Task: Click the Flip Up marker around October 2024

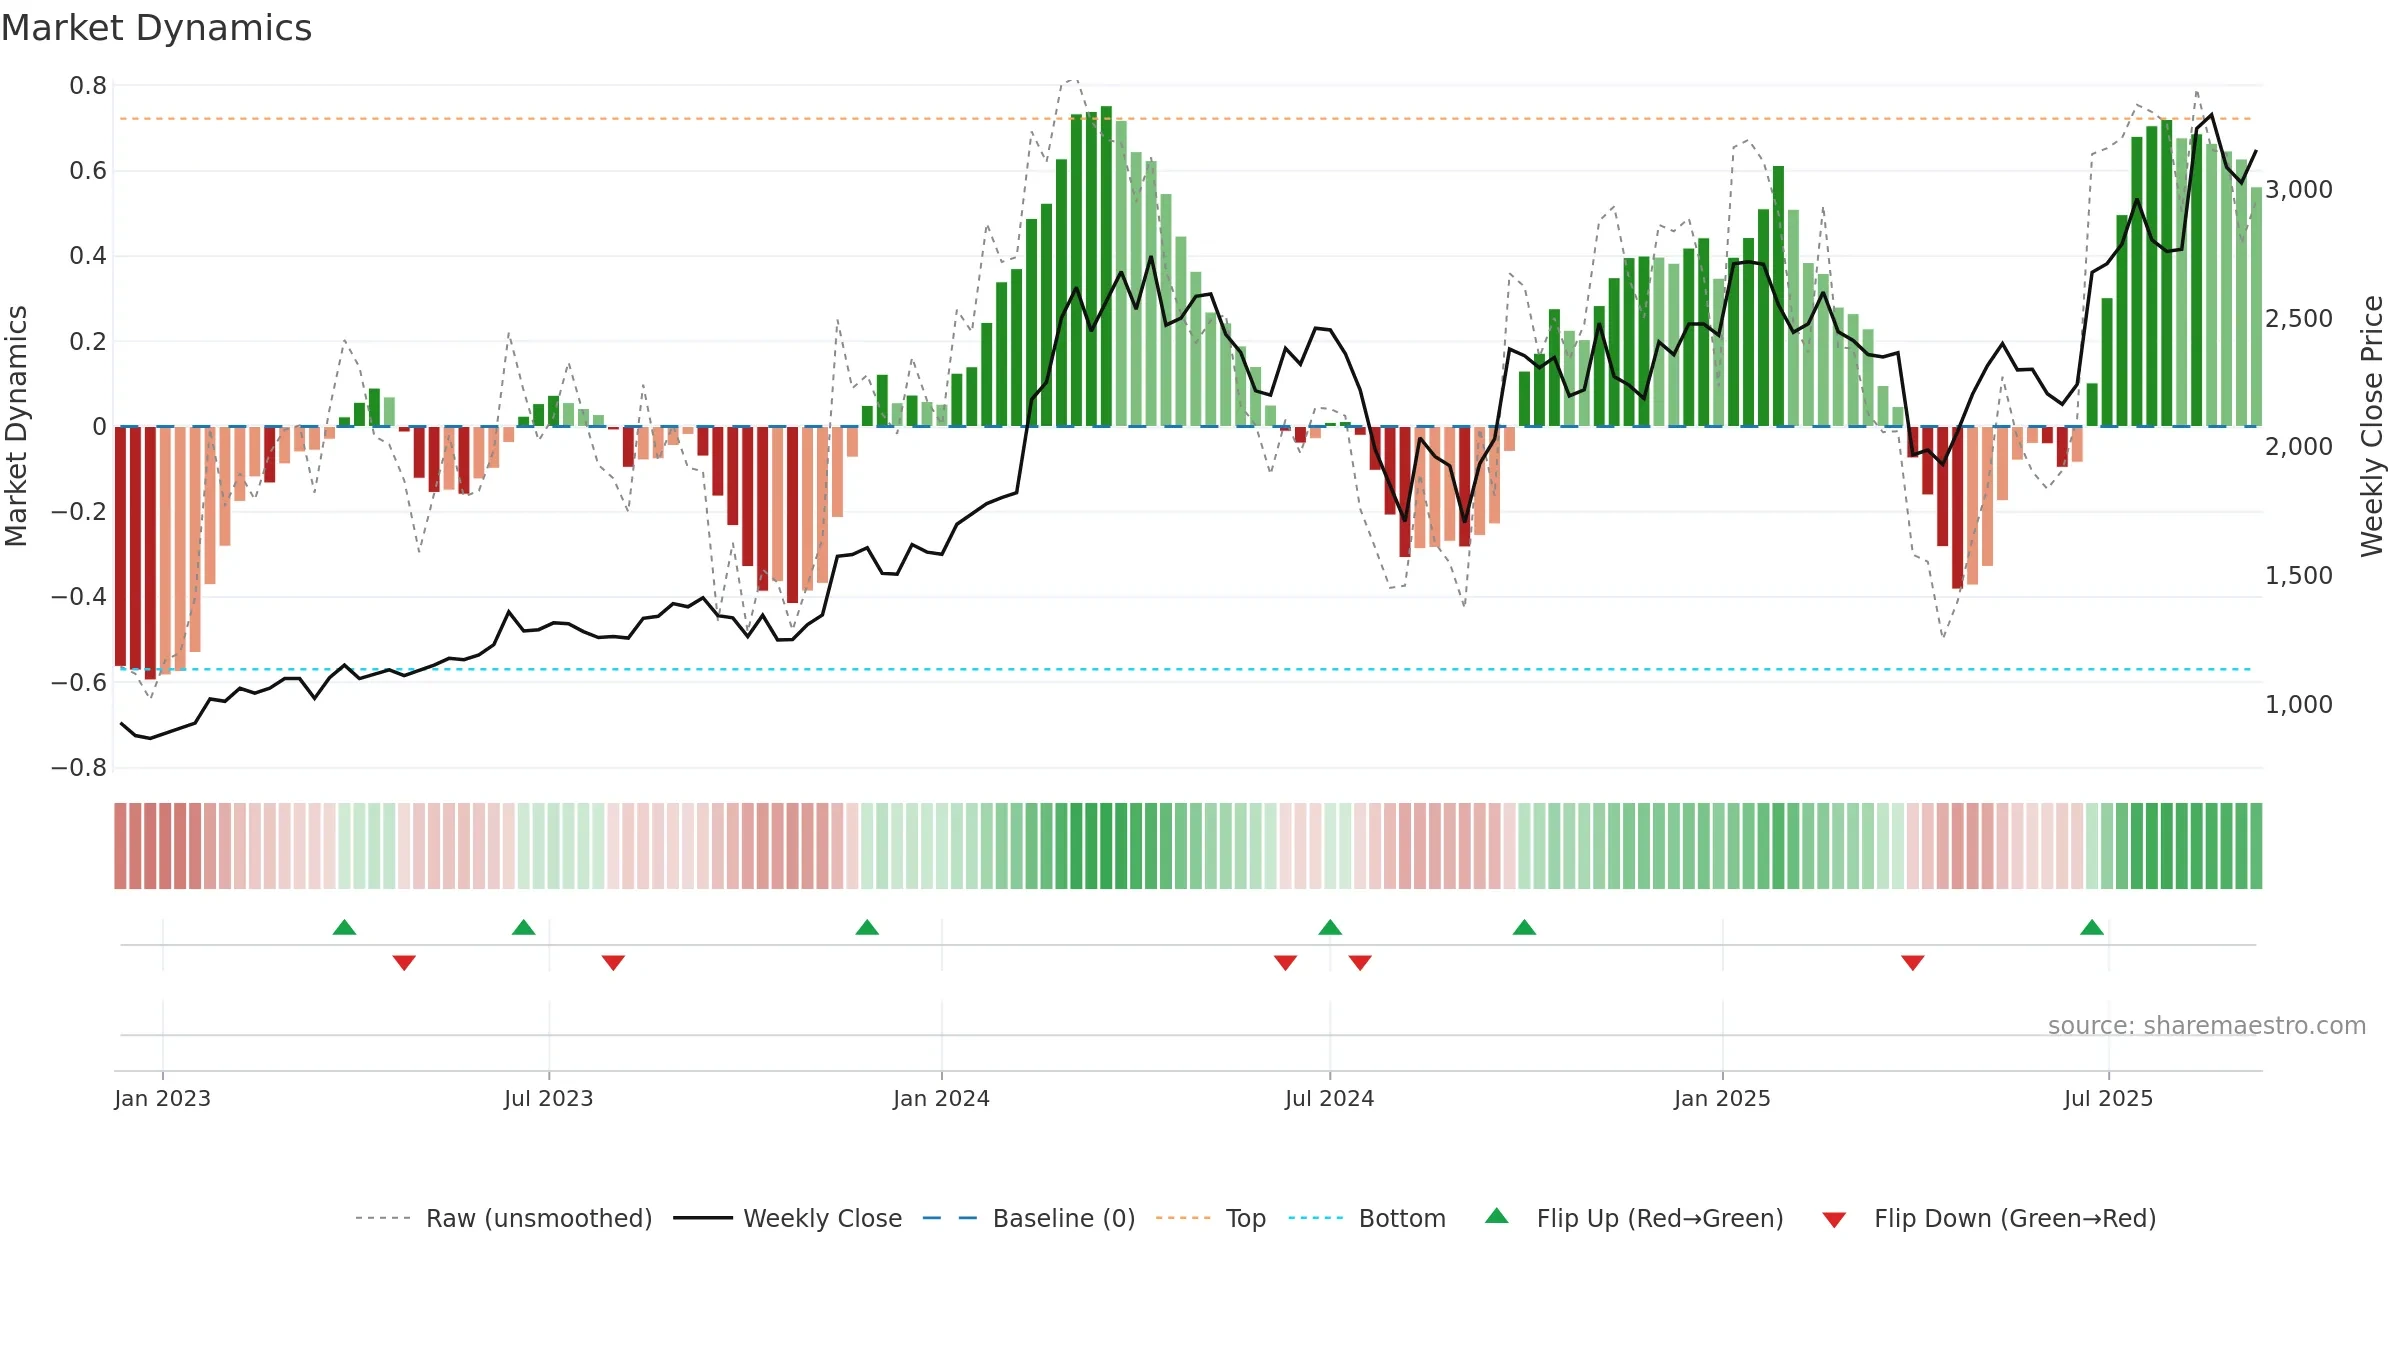Action: tap(1524, 927)
